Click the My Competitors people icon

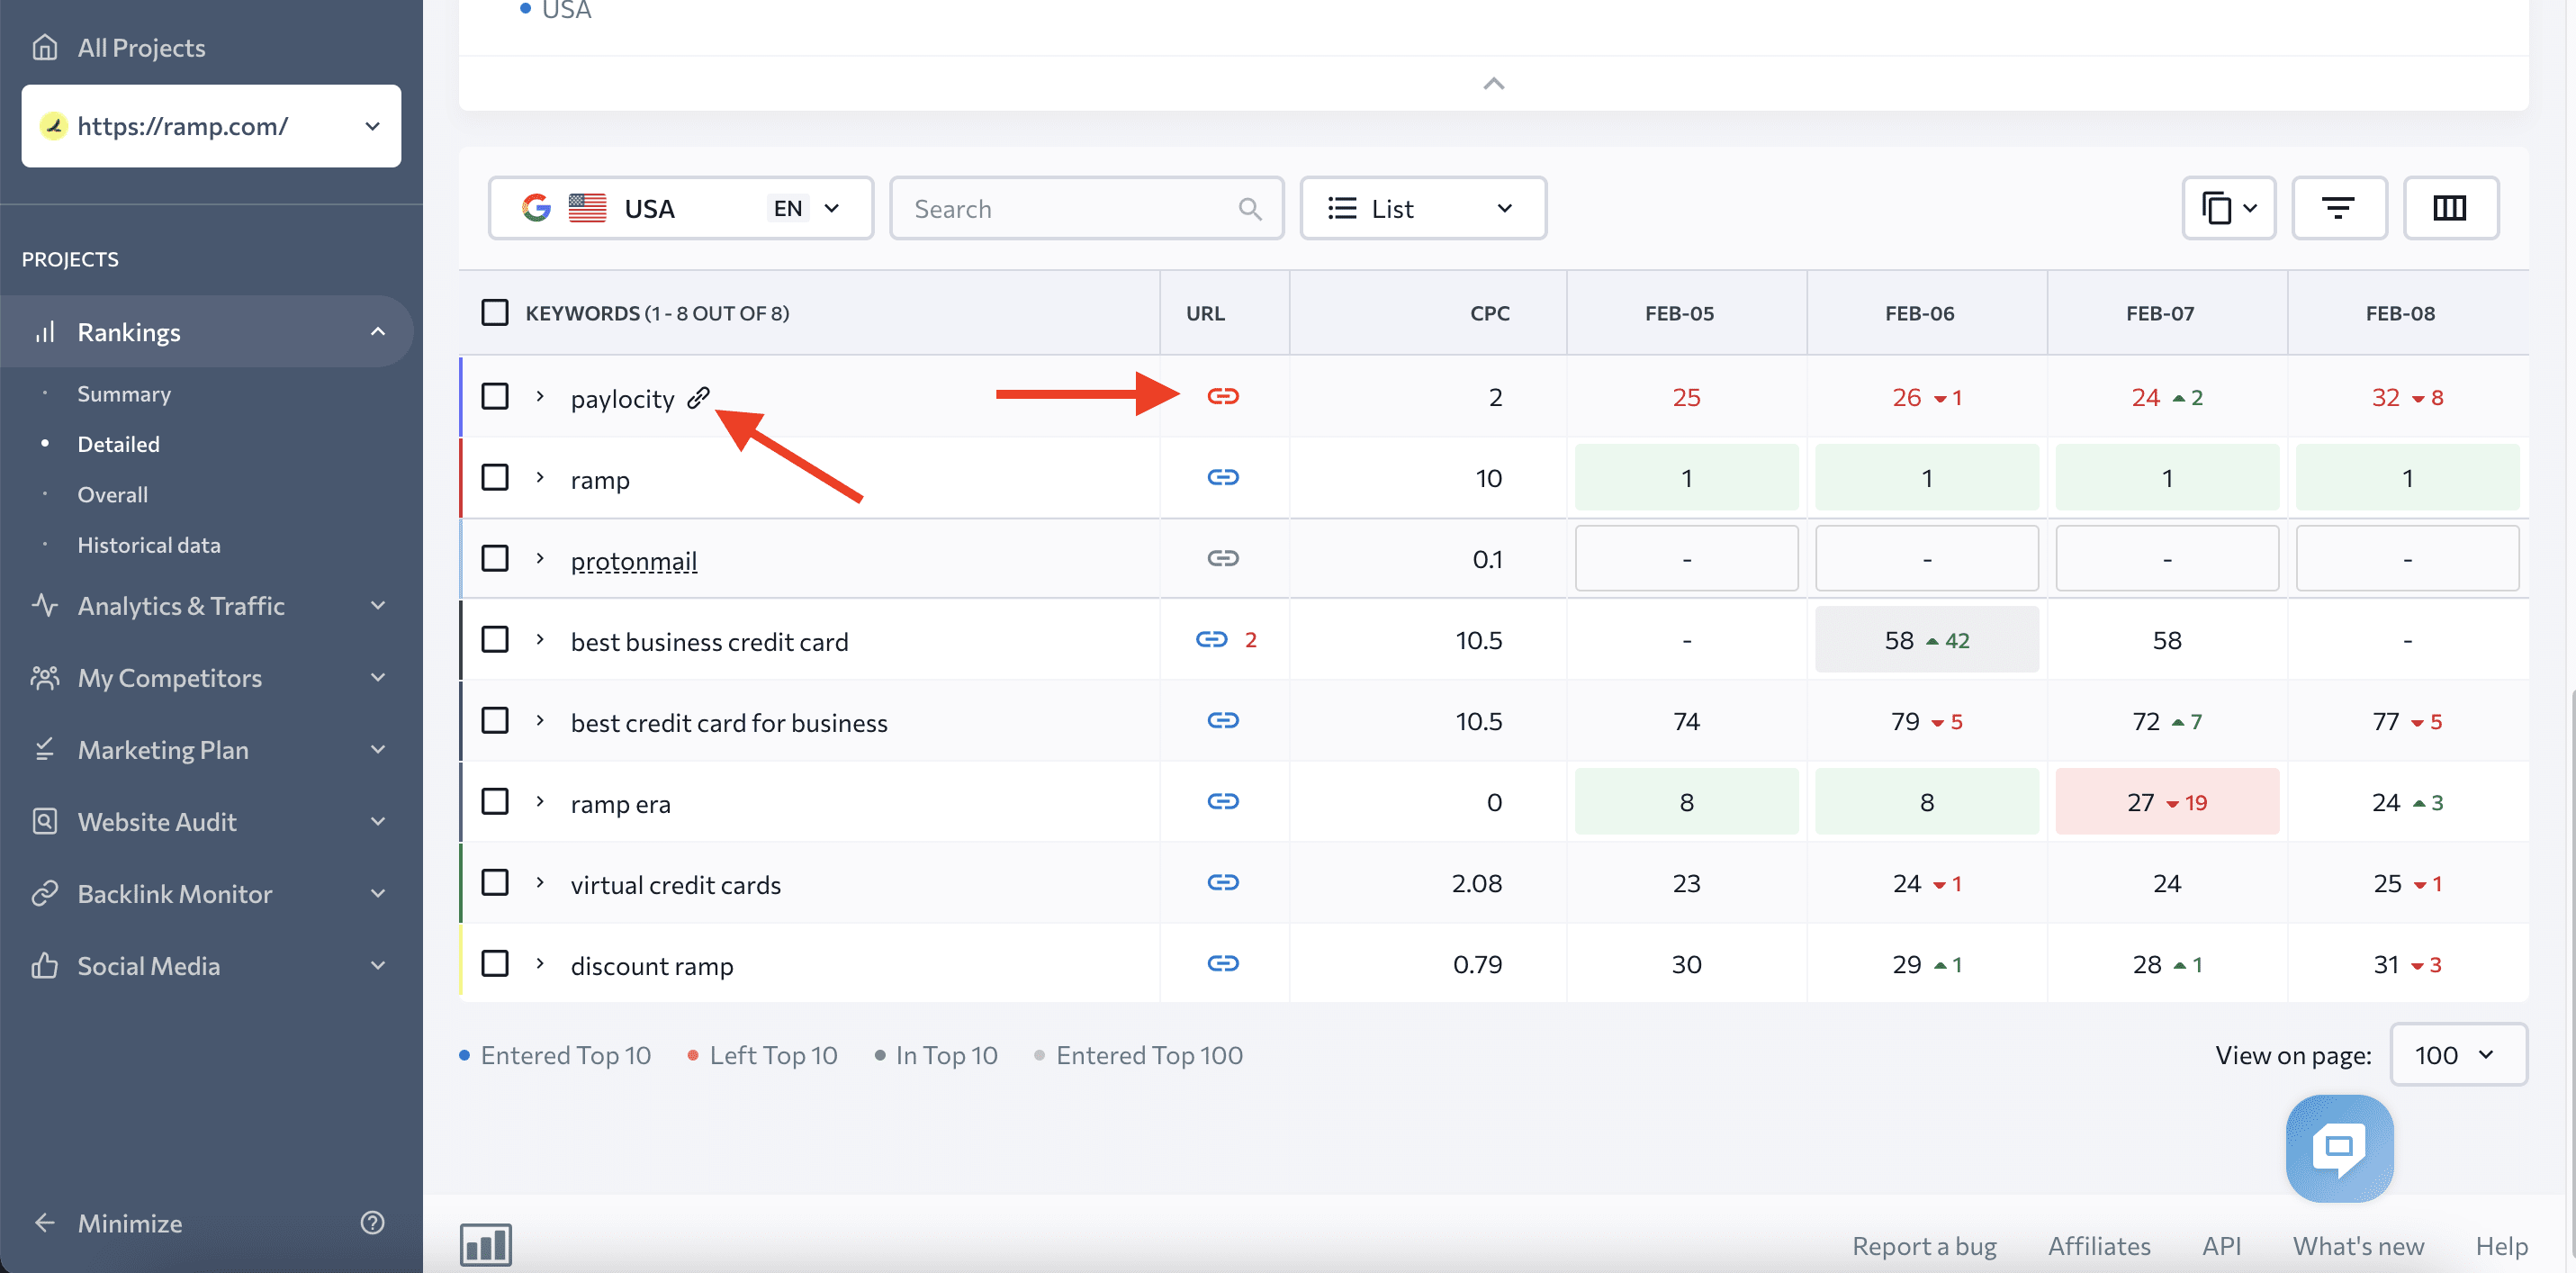pyautogui.click(x=44, y=678)
